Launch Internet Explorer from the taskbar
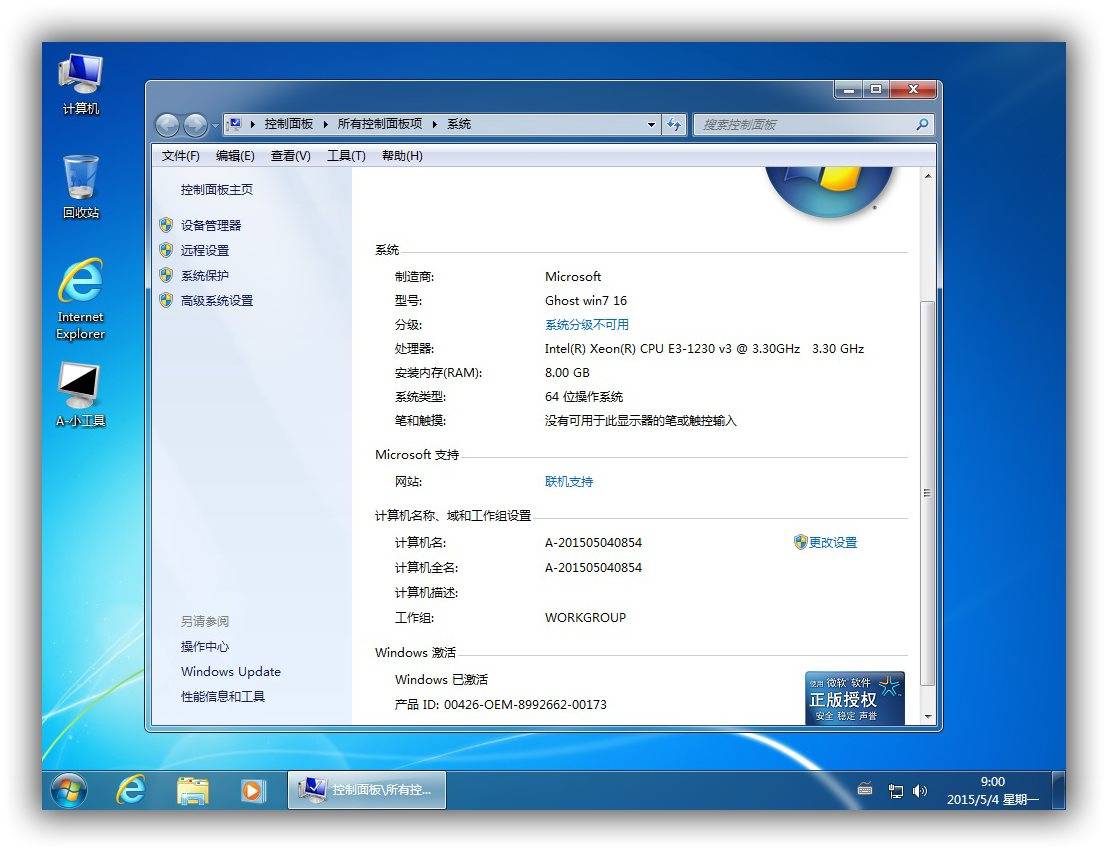Viewport: 1108px width, 852px height. pyautogui.click(x=131, y=790)
